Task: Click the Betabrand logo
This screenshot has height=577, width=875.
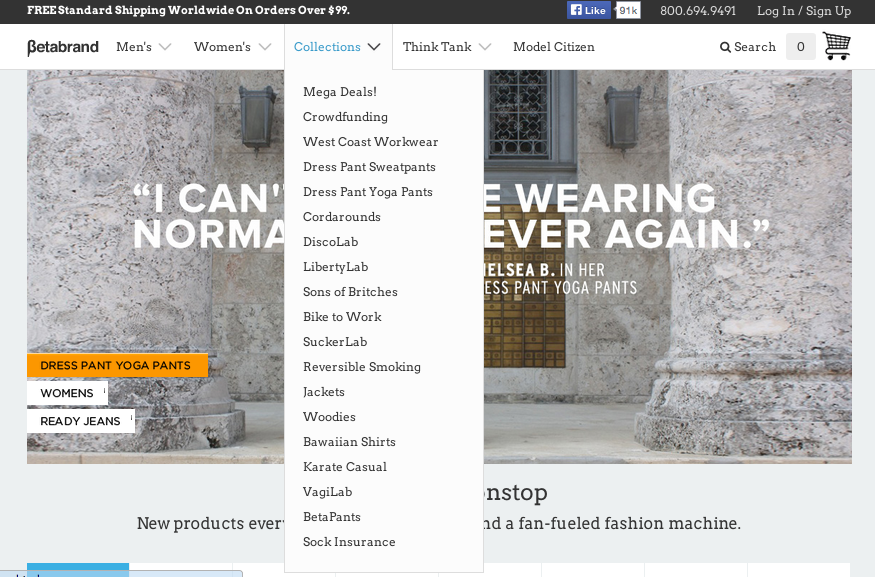Action: coord(63,47)
